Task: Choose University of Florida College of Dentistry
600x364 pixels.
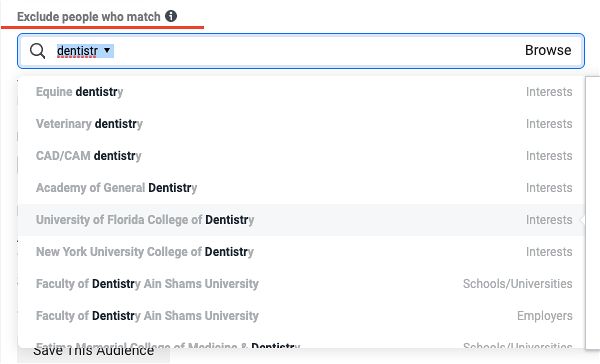Action: pyautogui.click(x=301, y=220)
